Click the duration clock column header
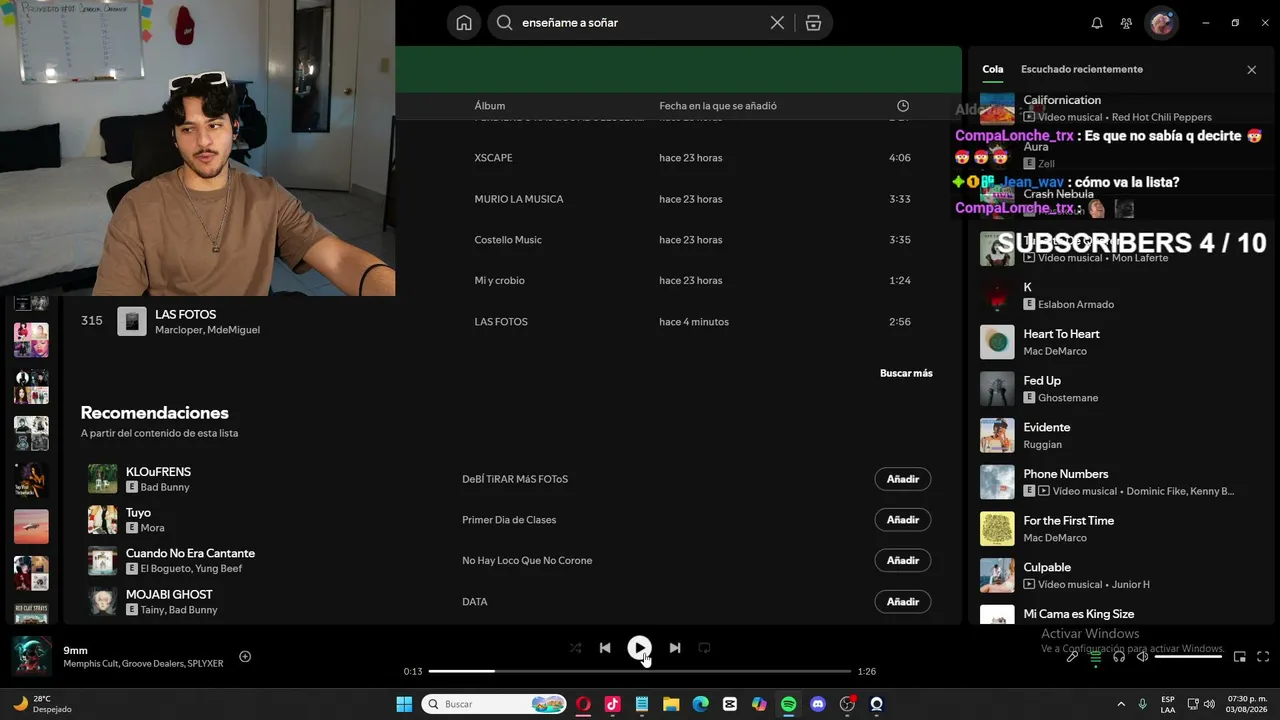Screen dimensions: 1280x720 [x=903, y=106]
